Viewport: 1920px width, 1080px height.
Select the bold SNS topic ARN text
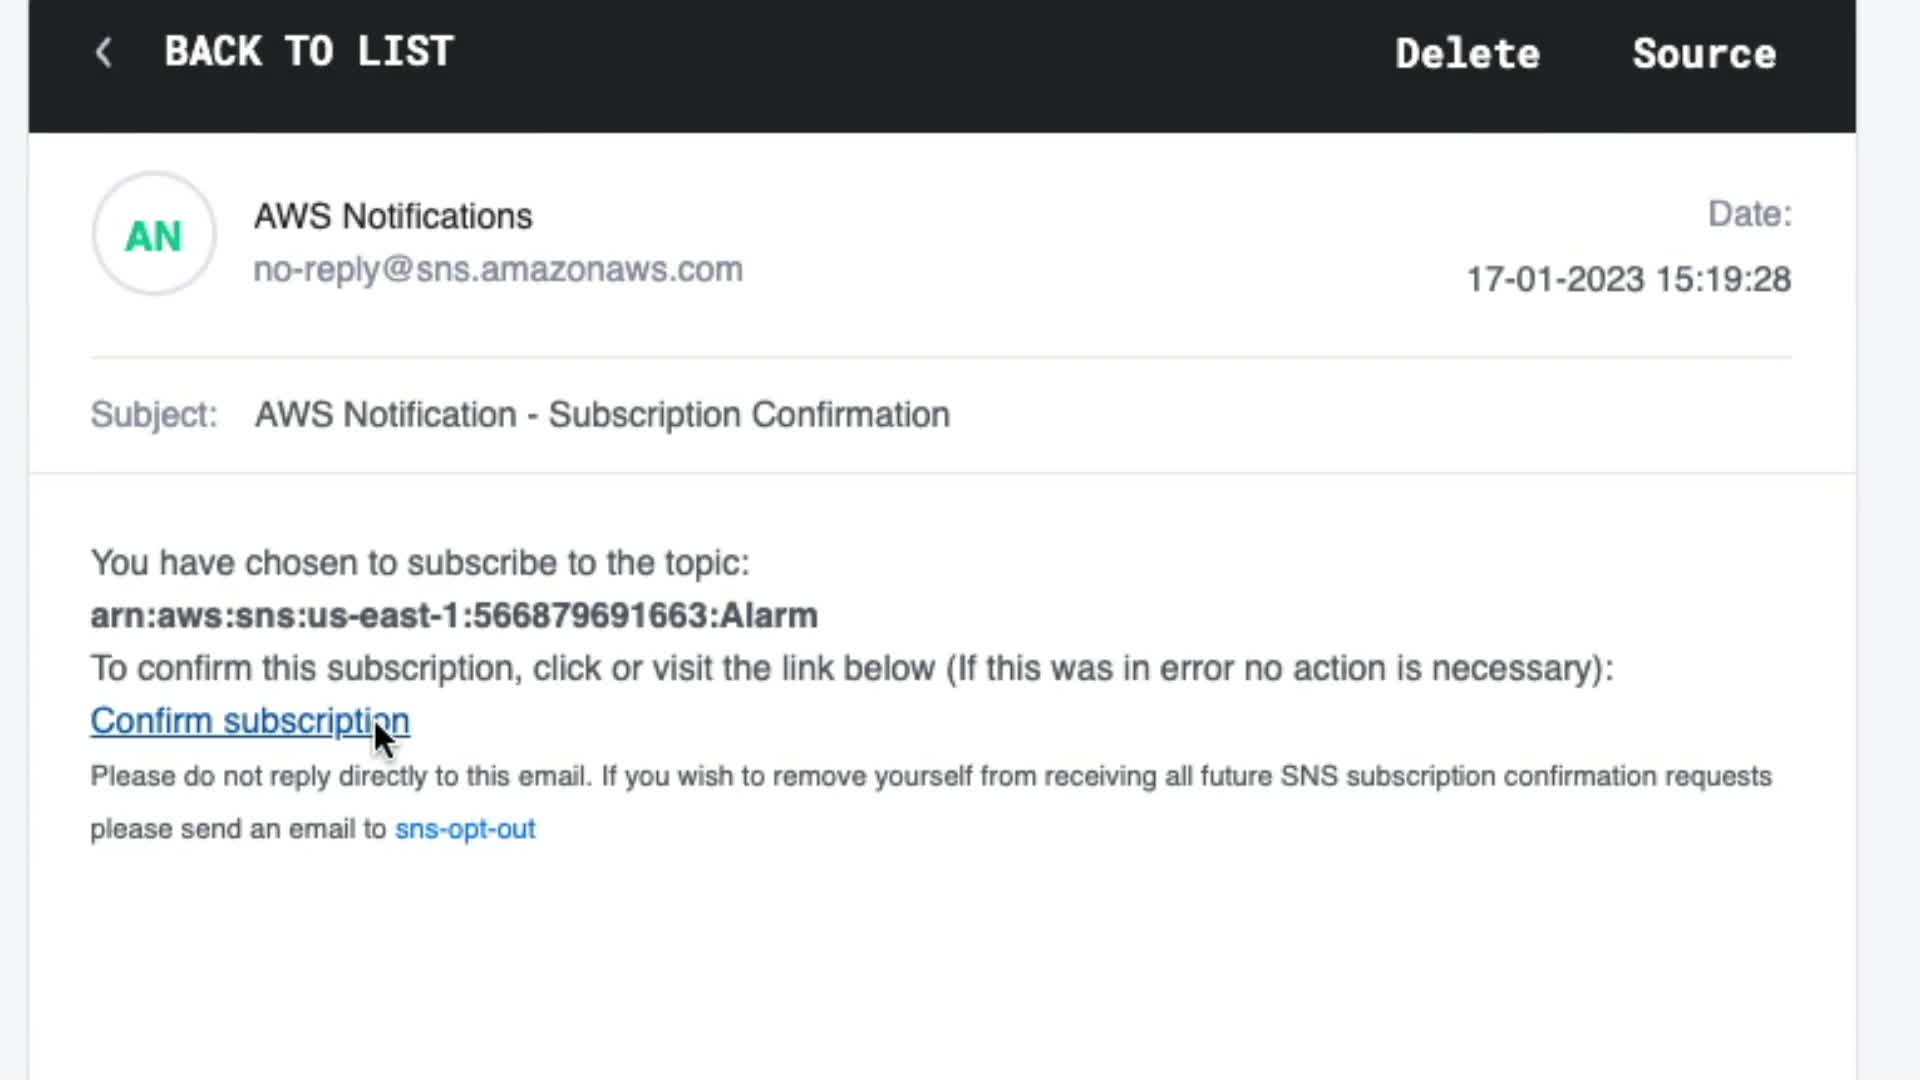[x=454, y=616]
